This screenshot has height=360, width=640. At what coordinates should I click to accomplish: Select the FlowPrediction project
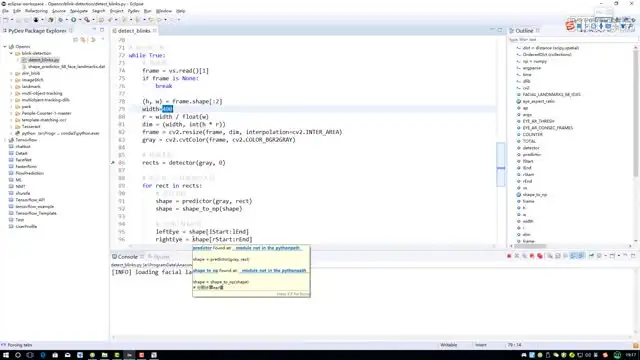click(x=29, y=173)
